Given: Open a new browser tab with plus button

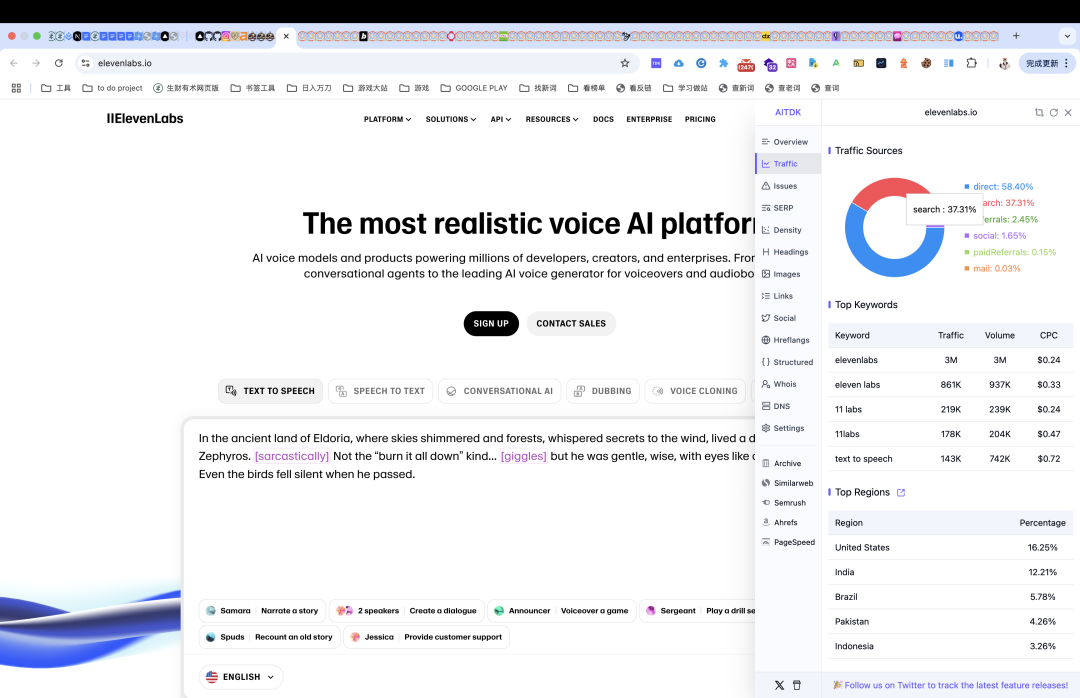Looking at the screenshot, I should pyautogui.click(x=1016, y=36).
